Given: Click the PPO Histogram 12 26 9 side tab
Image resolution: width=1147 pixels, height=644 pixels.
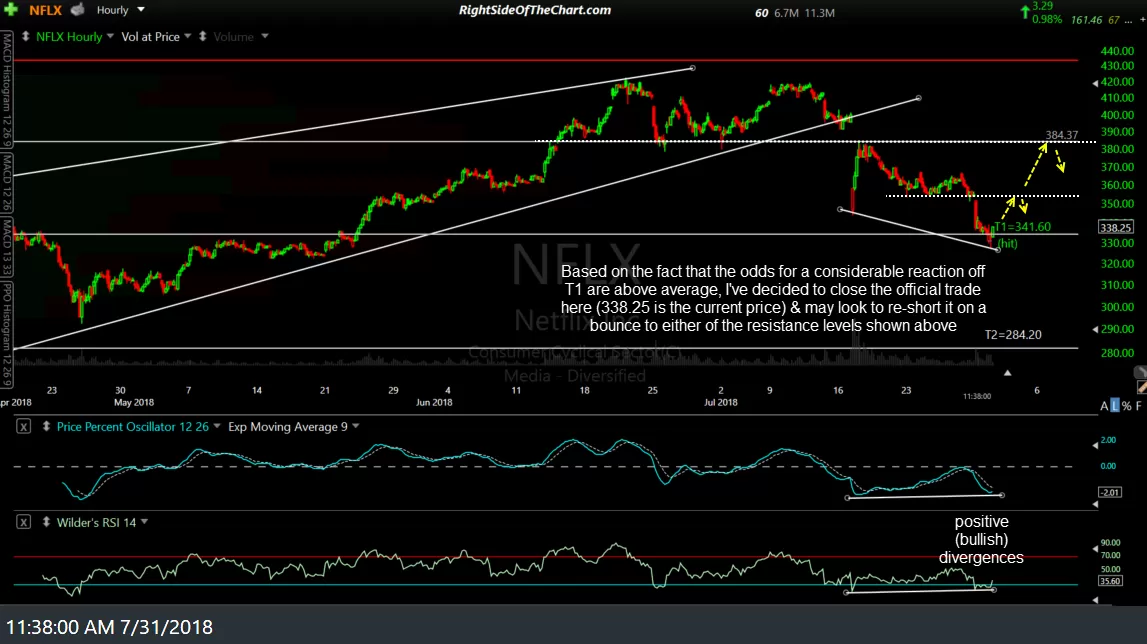Looking at the screenshot, I should click(7, 335).
